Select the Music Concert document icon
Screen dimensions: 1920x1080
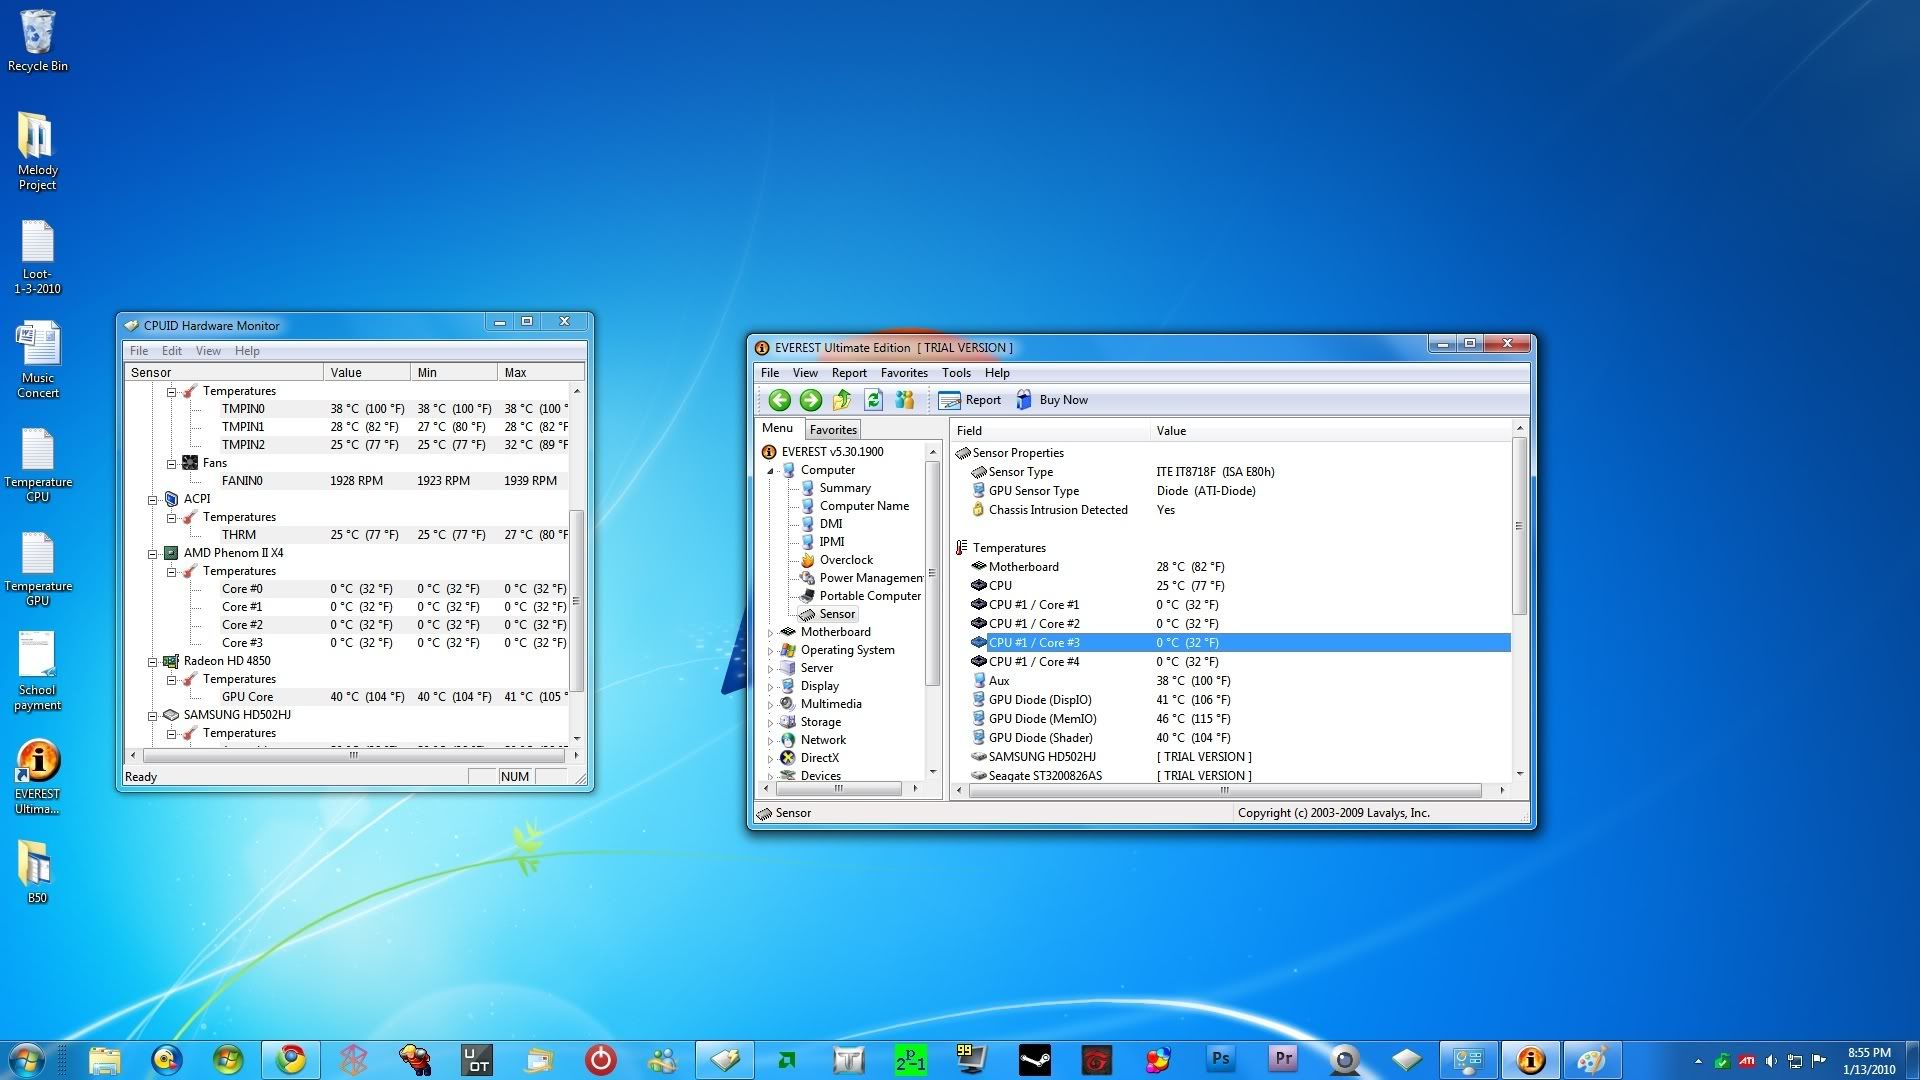point(38,359)
